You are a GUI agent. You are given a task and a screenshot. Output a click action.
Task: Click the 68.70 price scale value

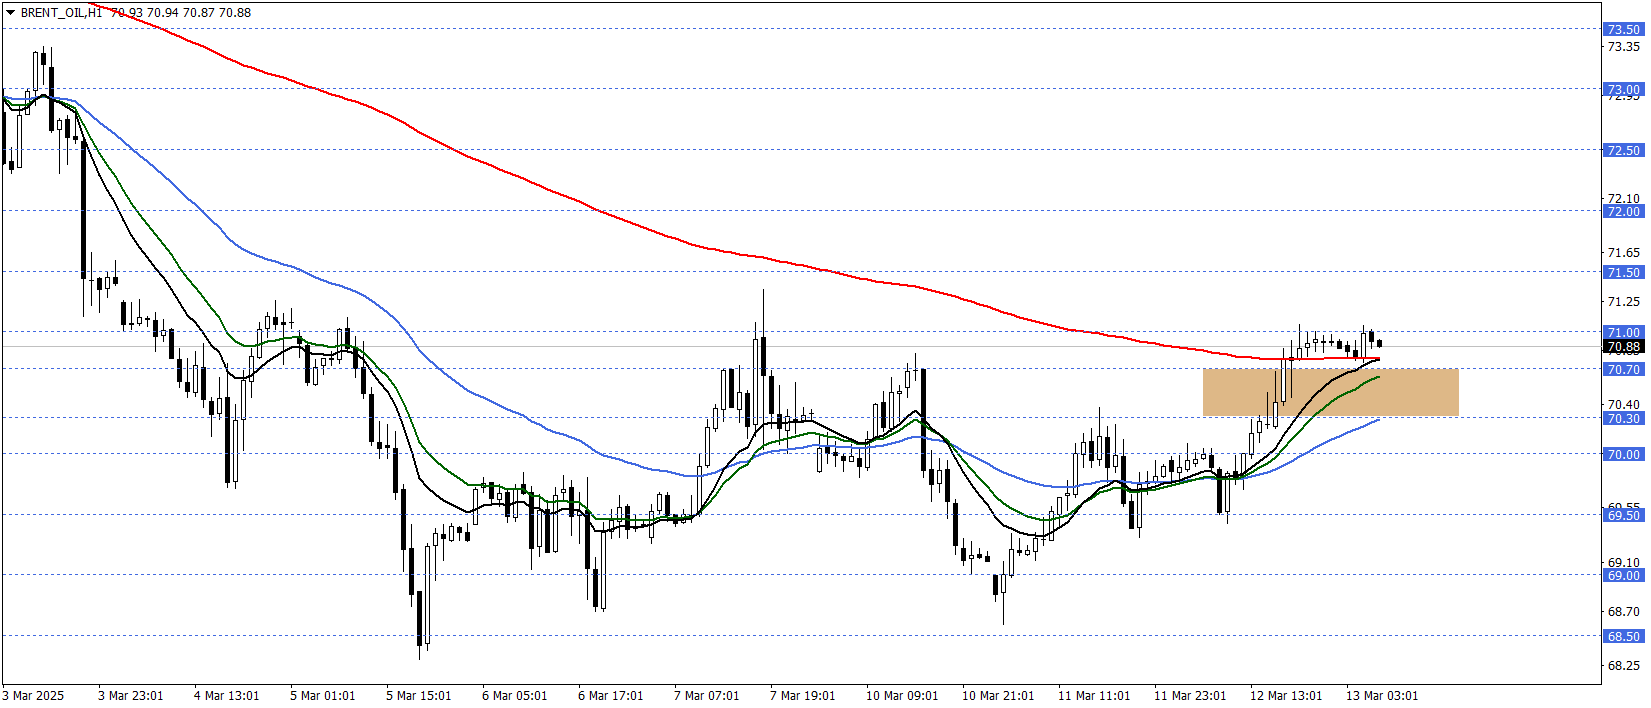1624,612
